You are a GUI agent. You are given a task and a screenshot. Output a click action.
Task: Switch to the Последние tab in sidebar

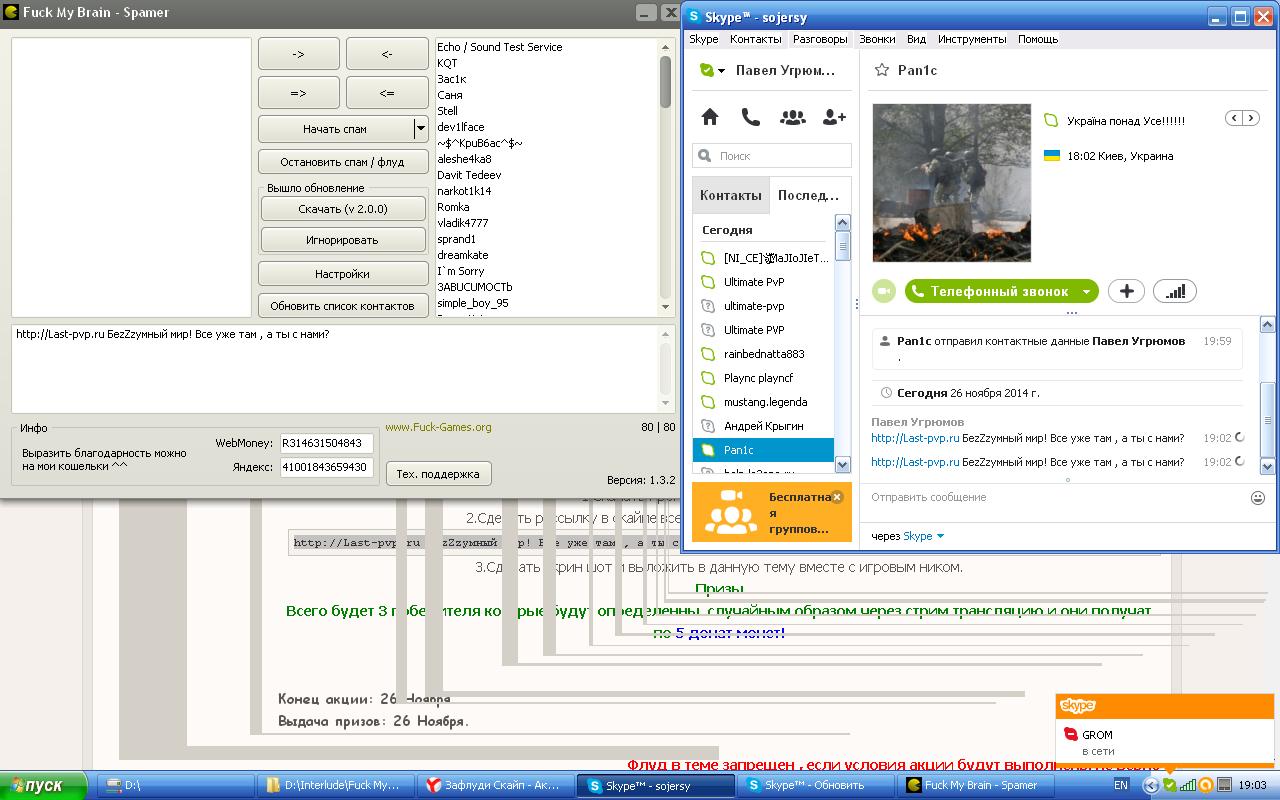808,195
